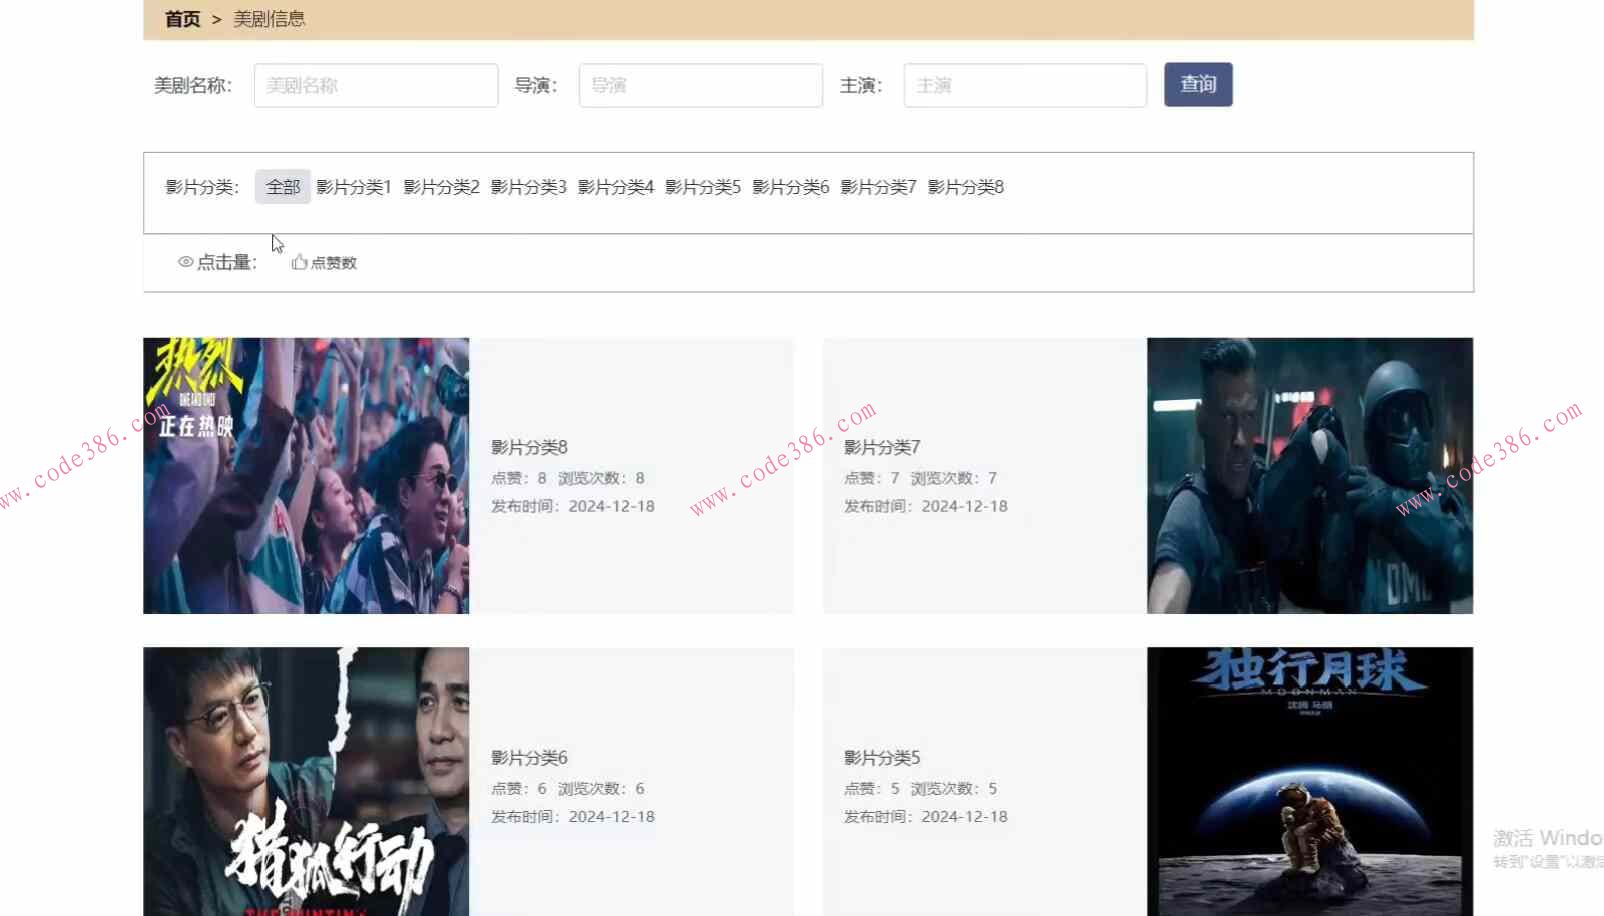Open the 猎狐行动 movie poster
Image resolution: width=1604 pixels, height=916 pixels.
[305, 780]
